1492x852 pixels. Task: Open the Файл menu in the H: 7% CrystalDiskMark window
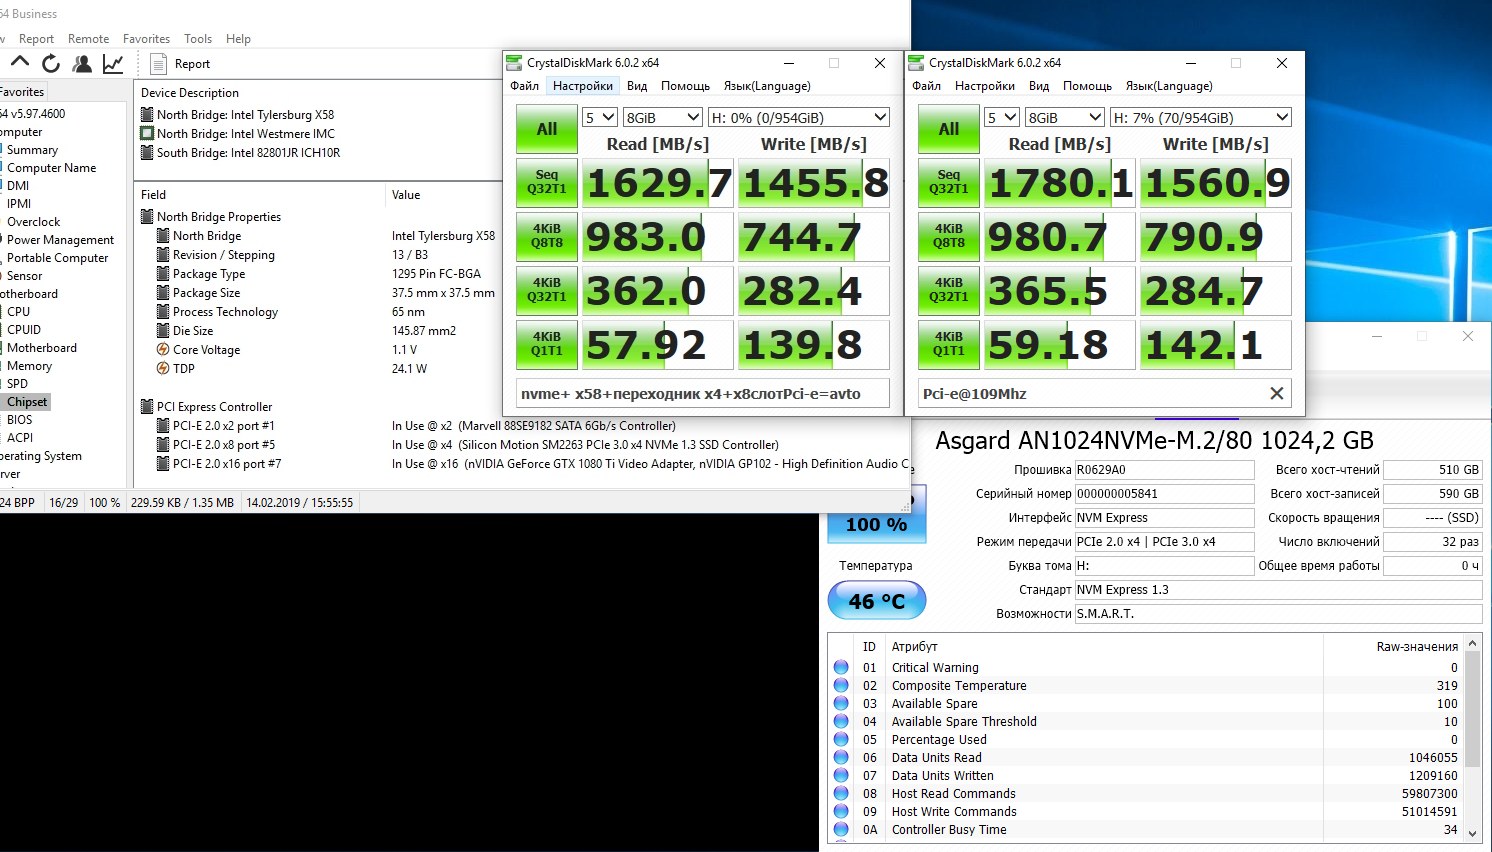(926, 86)
